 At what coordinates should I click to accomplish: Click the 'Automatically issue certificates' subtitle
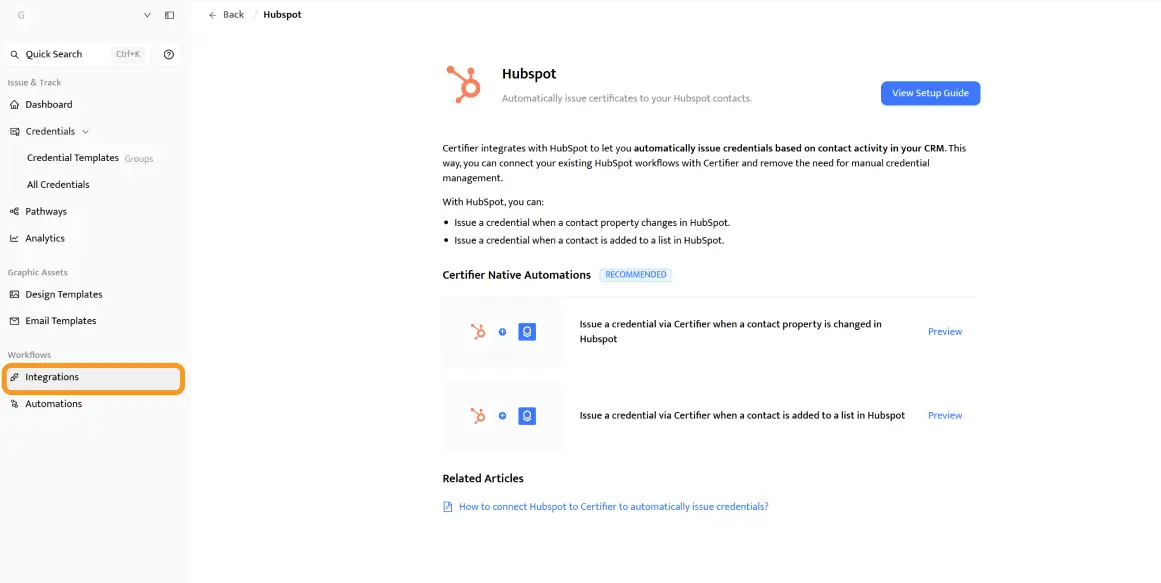coord(627,99)
